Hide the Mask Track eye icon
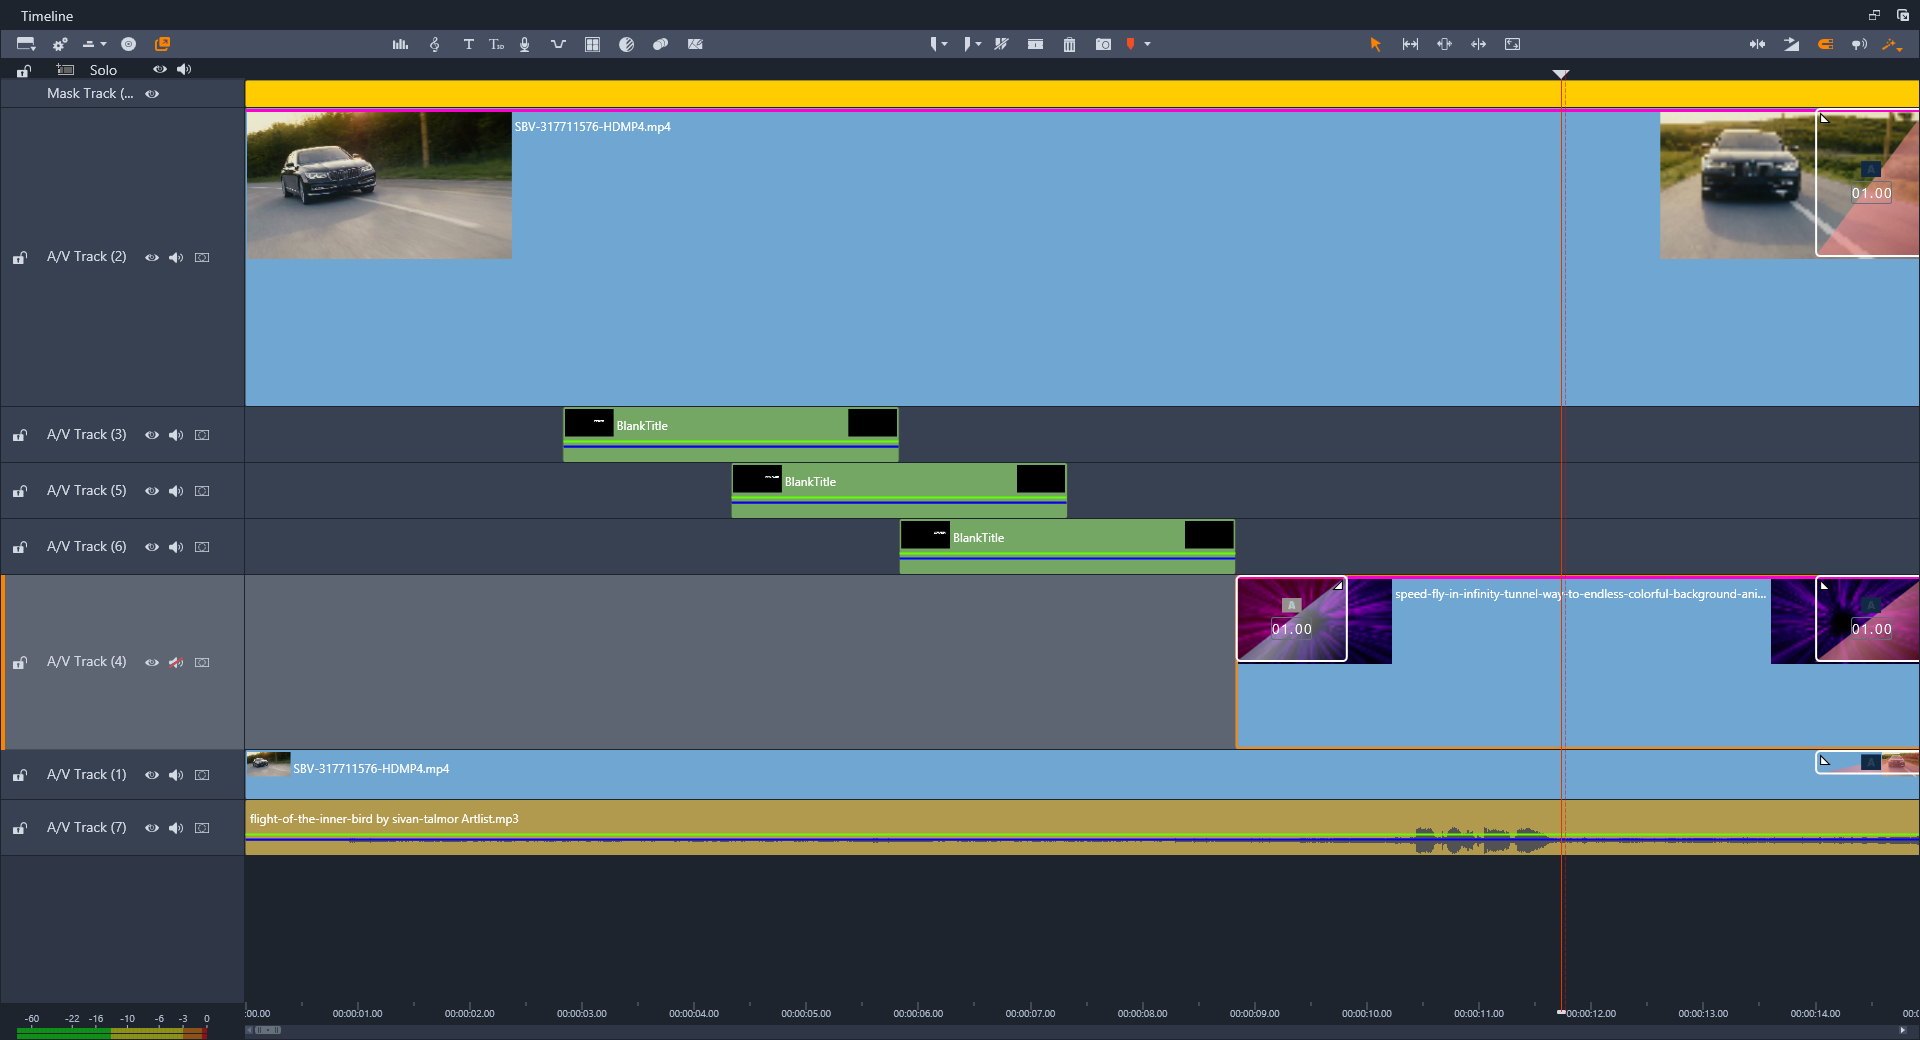The height and width of the screenshot is (1040, 1920). click(x=152, y=94)
